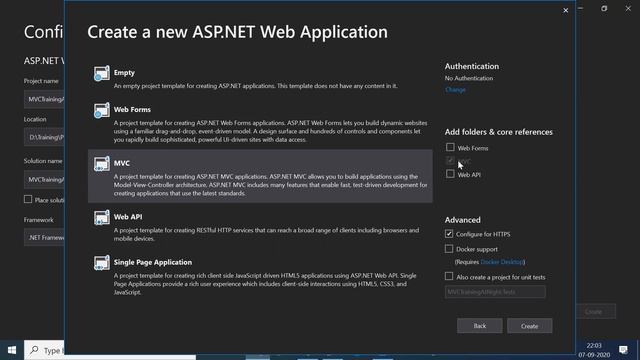Screen dimensions: 640x360
Task: Pick the Single Page Application template icon
Action: [102, 263]
